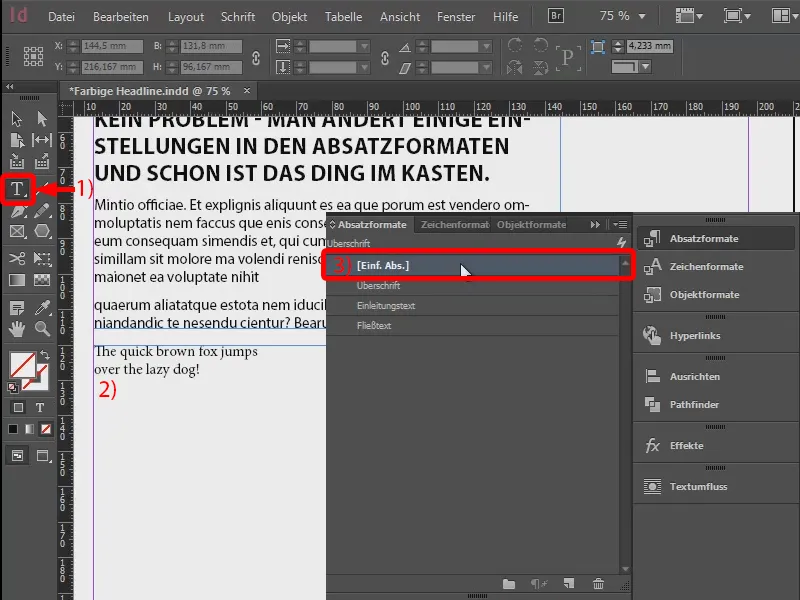This screenshot has width=800, height=600.
Task: Open the Bearbeiten menu
Action: [x=120, y=17]
